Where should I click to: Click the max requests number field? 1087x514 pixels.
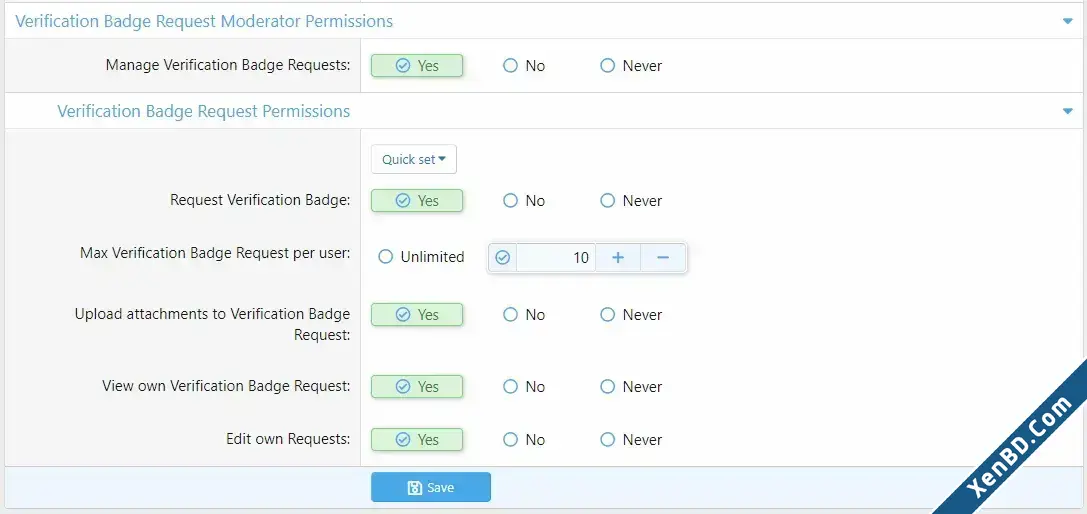click(x=555, y=258)
